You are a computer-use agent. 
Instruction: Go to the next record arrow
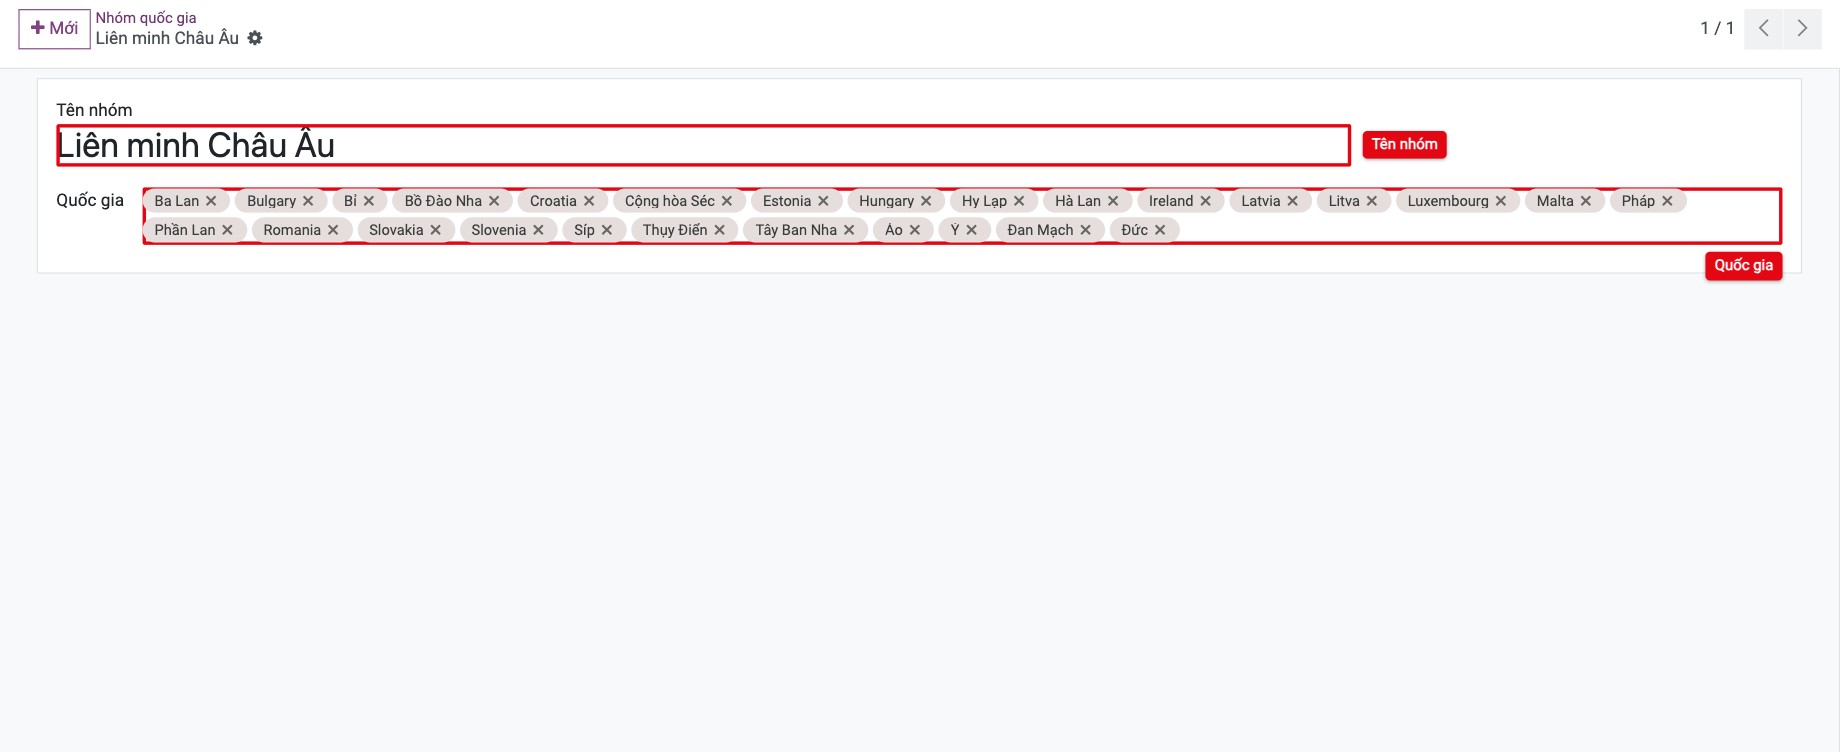coord(1802,28)
